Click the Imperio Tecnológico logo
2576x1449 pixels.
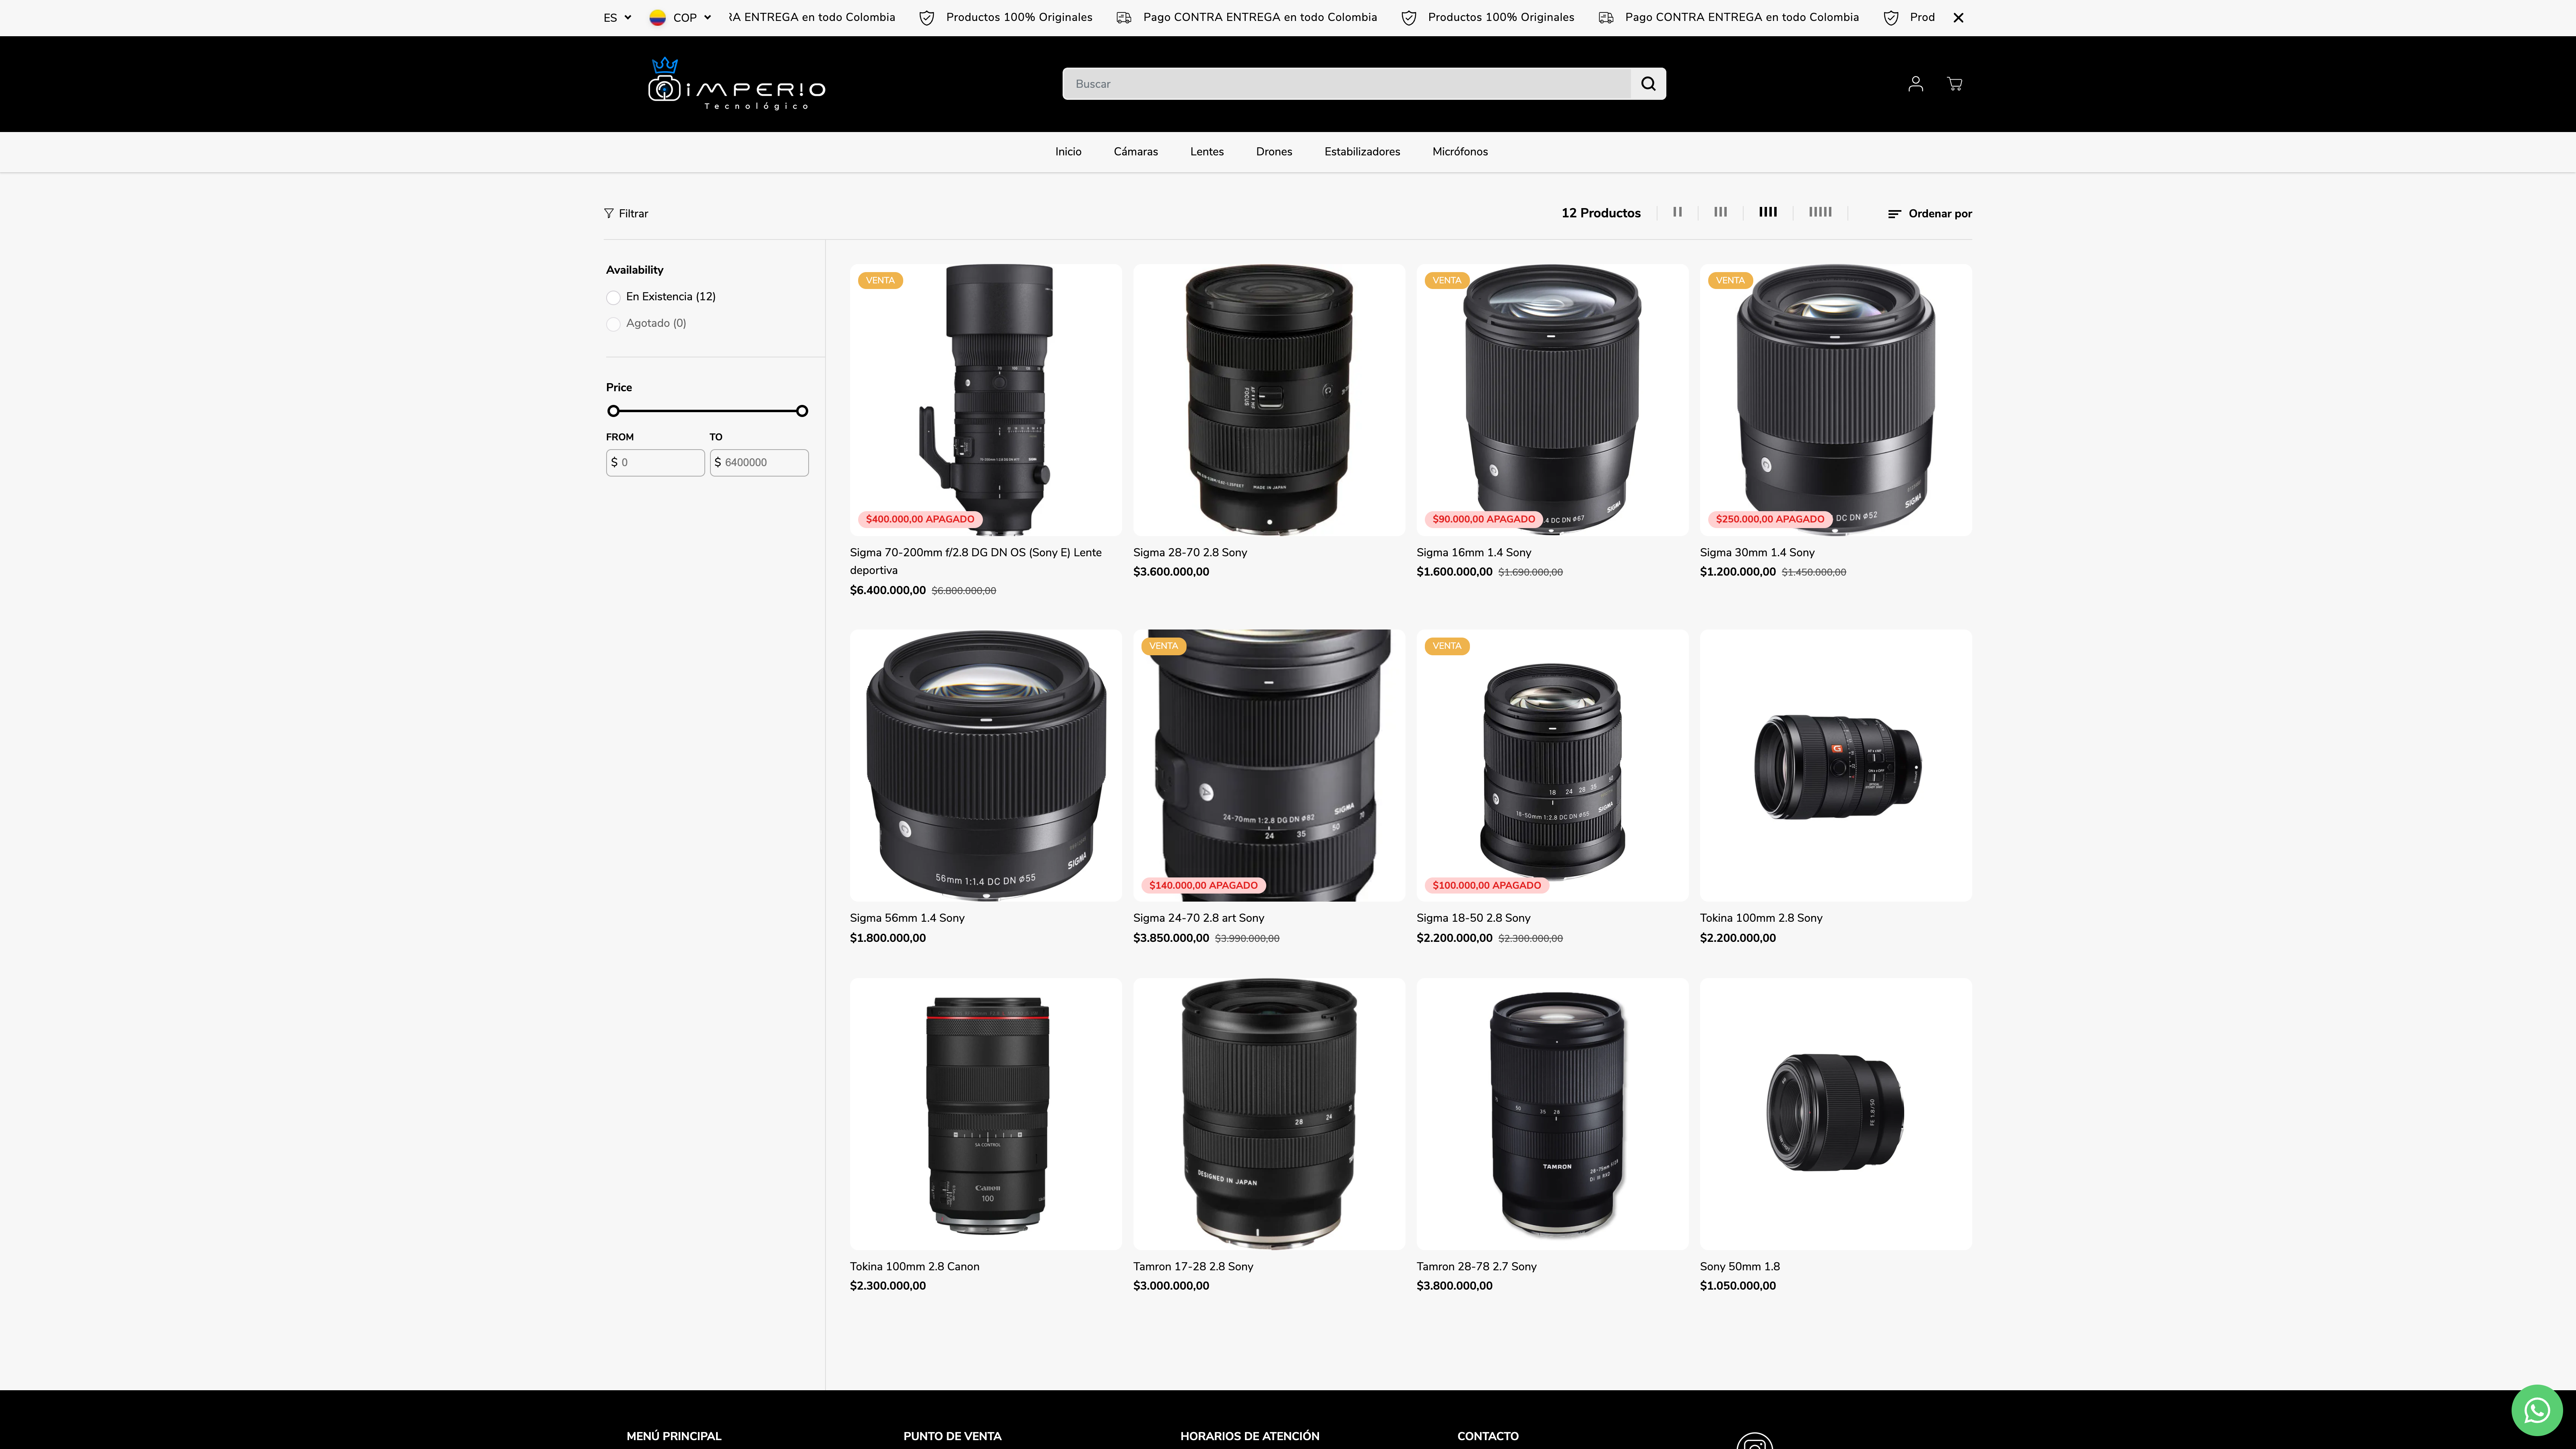pyautogui.click(x=736, y=84)
